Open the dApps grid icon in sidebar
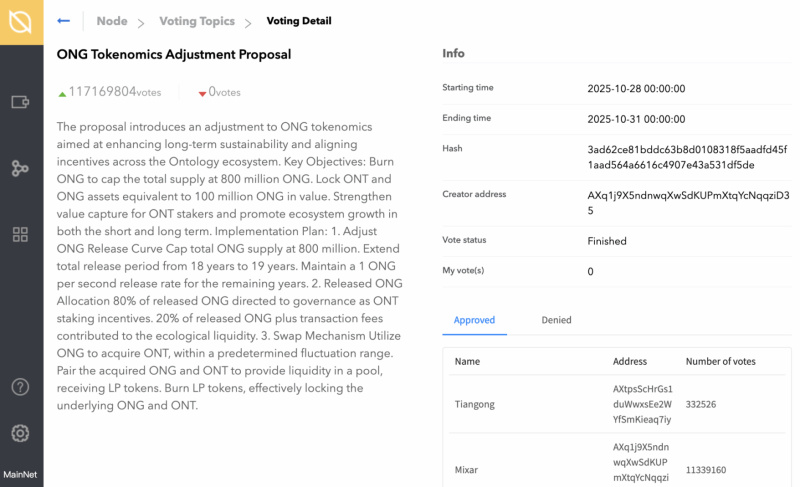Image resolution: width=800 pixels, height=487 pixels. pyautogui.click(x=20, y=235)
